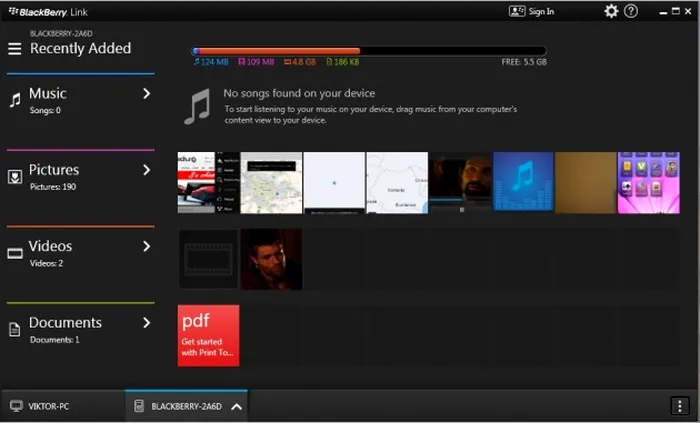Collapse the BLACKBERRY-2A6D device panel chevron
Image resolution: width=700 pixels, height=423 pixels.
[x=236, y=406]
